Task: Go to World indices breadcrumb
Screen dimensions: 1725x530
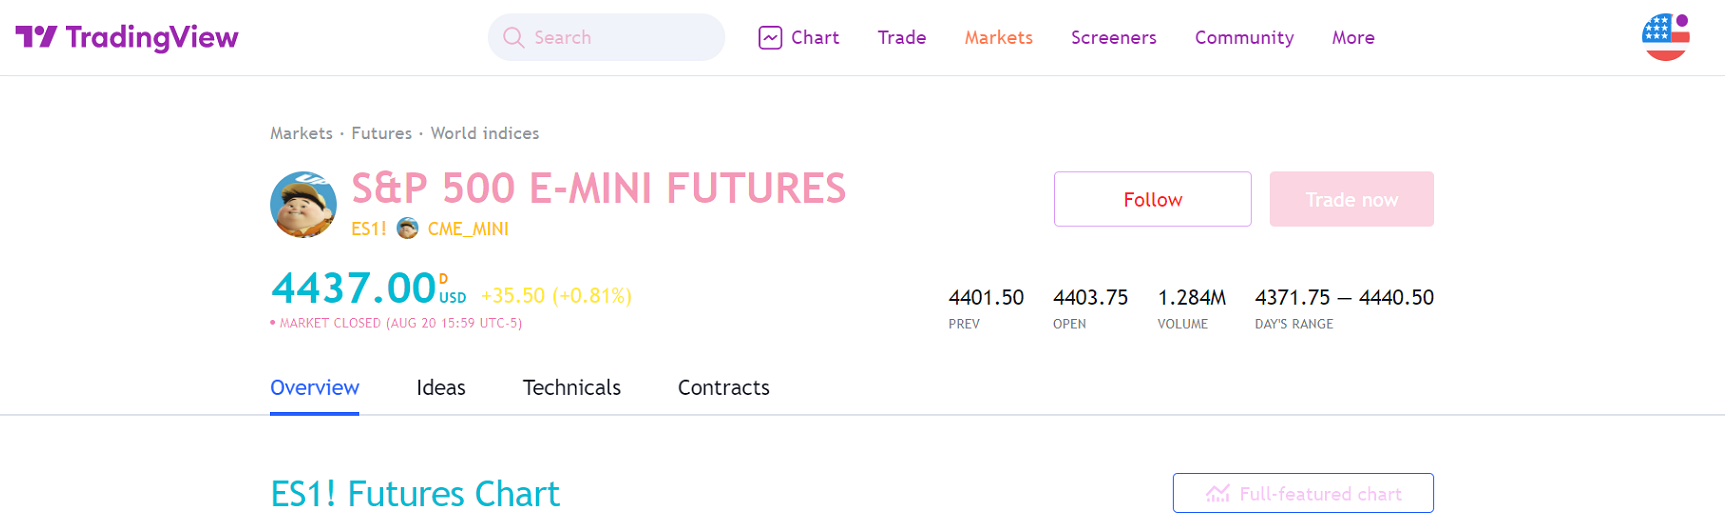Action: click(x=484, y=134)
